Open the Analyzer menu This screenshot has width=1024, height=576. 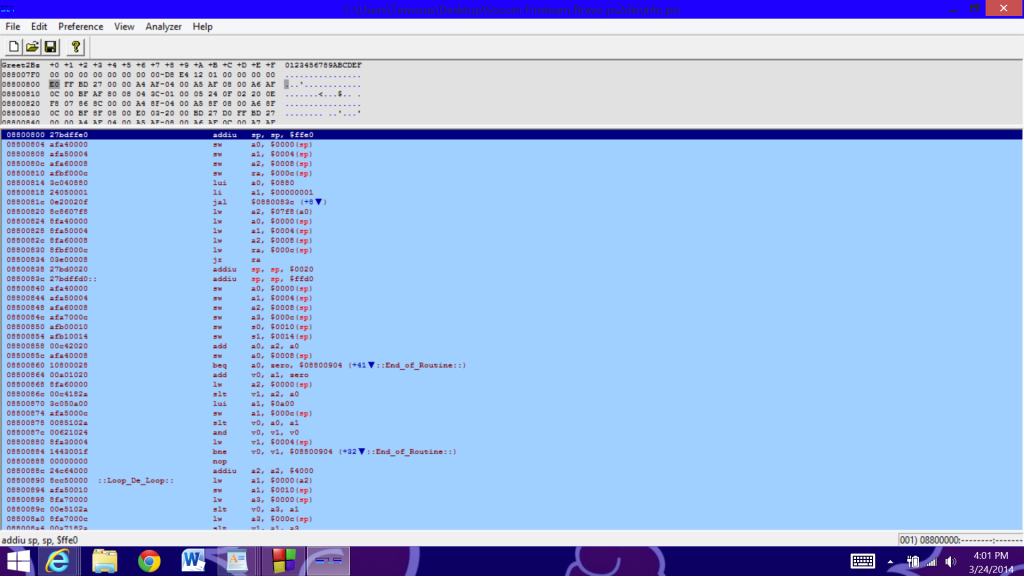pyautogui.click(x=163, y=27)
